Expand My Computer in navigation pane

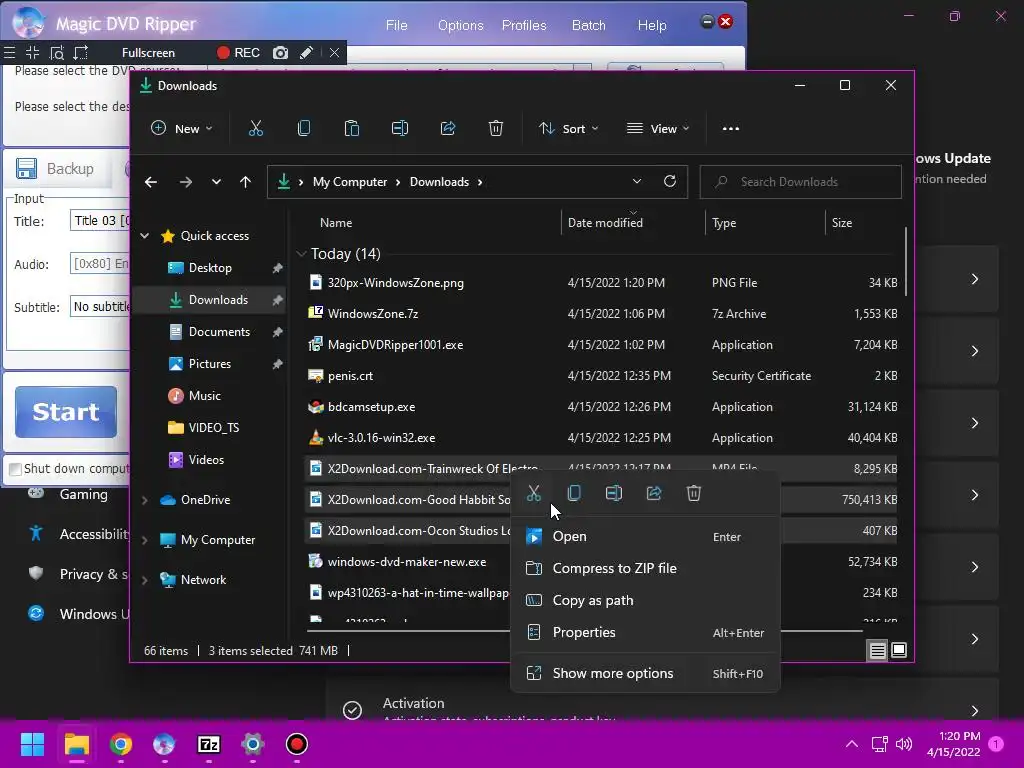tap(145, 540)
